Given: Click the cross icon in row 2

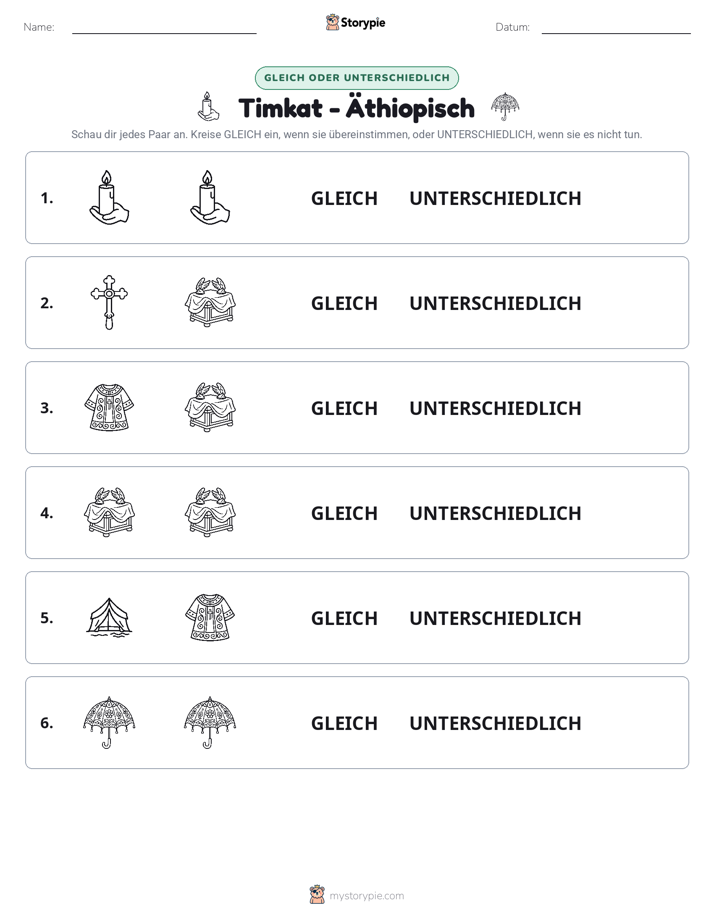Looking at the screenshot, I should pos(109,302).
